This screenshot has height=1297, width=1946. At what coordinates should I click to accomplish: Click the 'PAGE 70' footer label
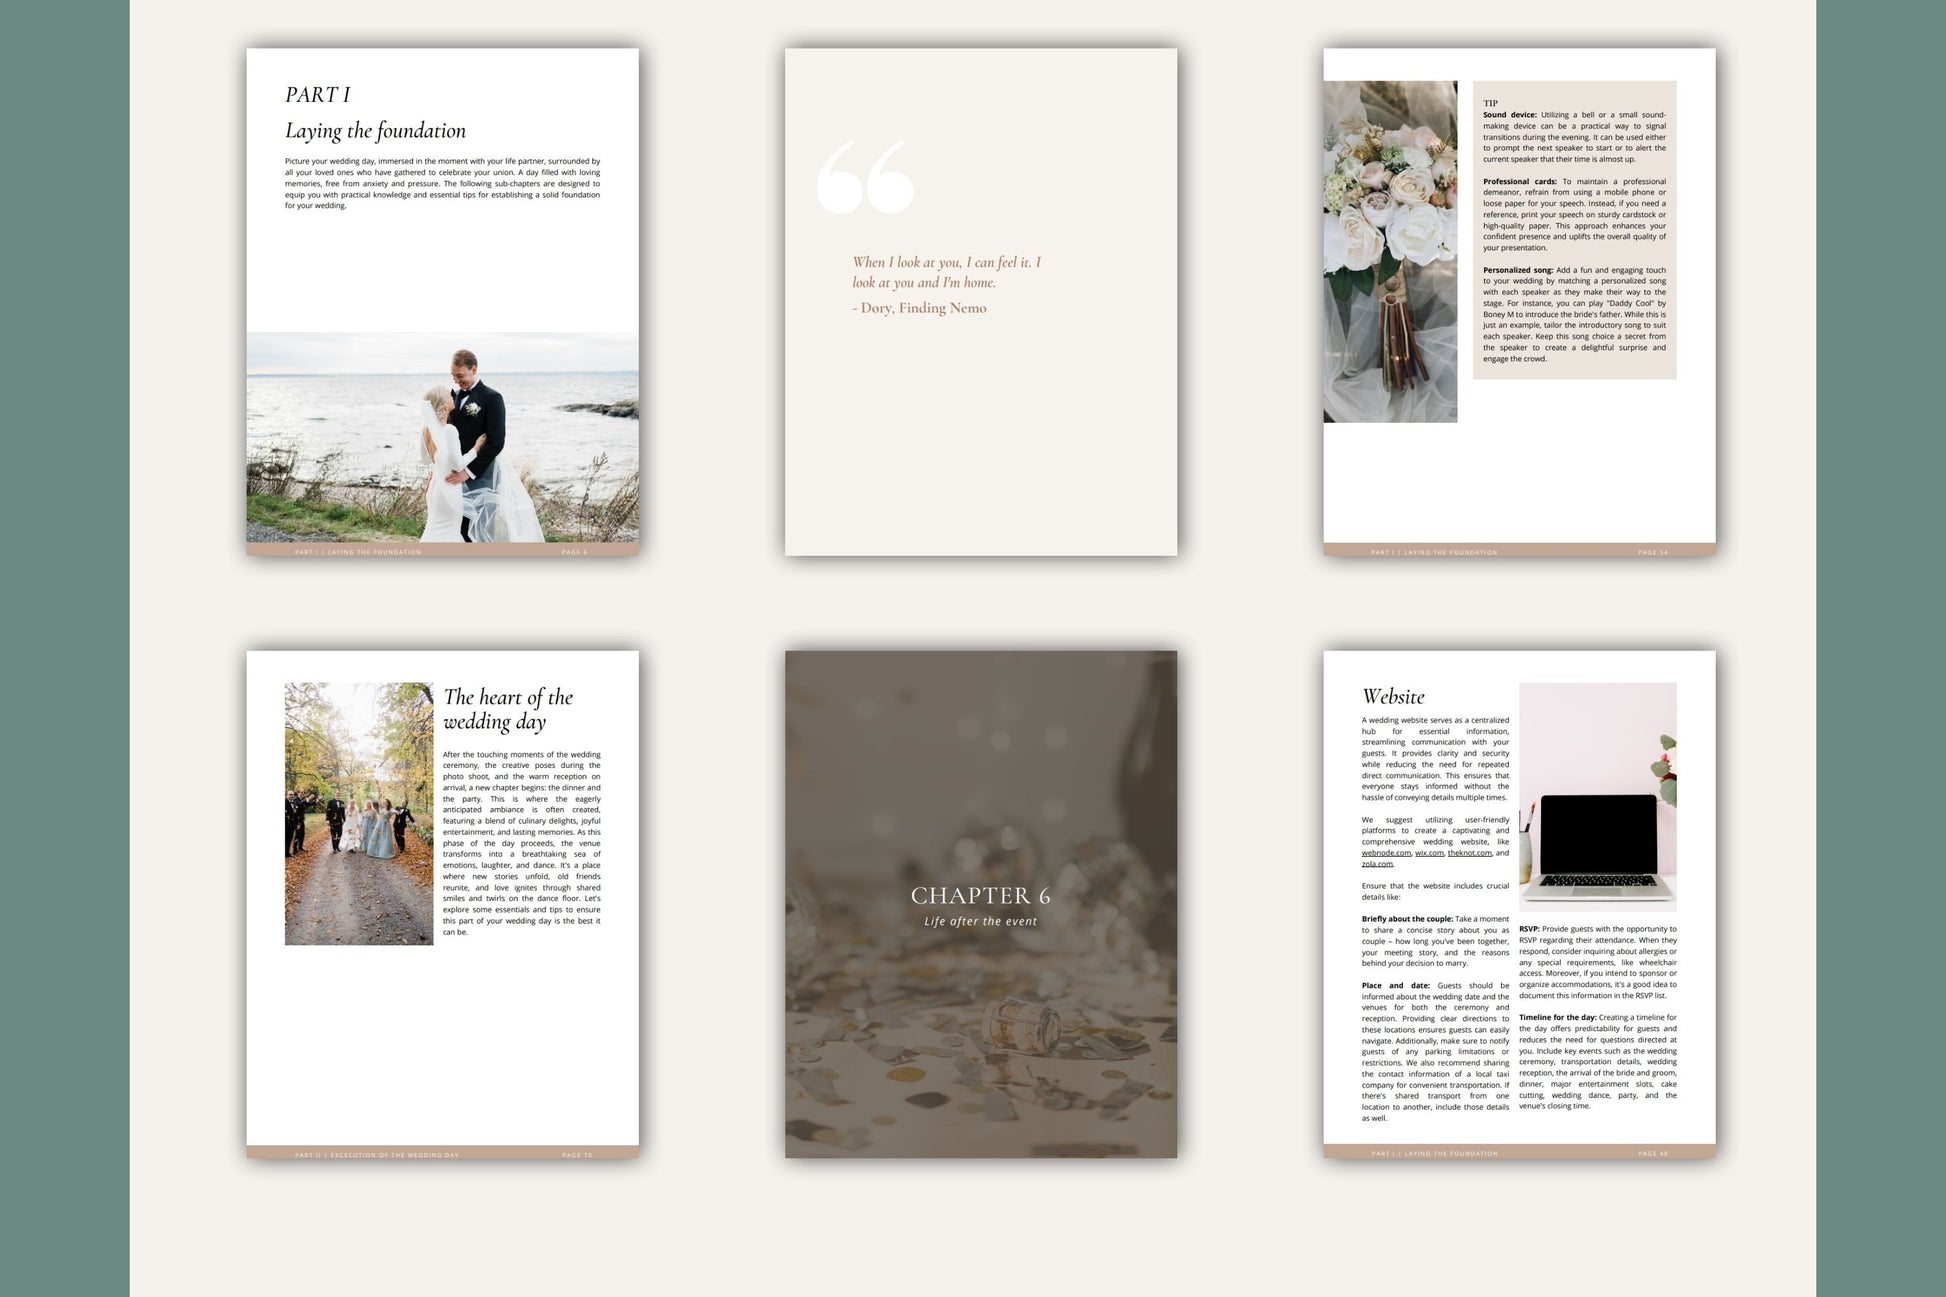577,1155
